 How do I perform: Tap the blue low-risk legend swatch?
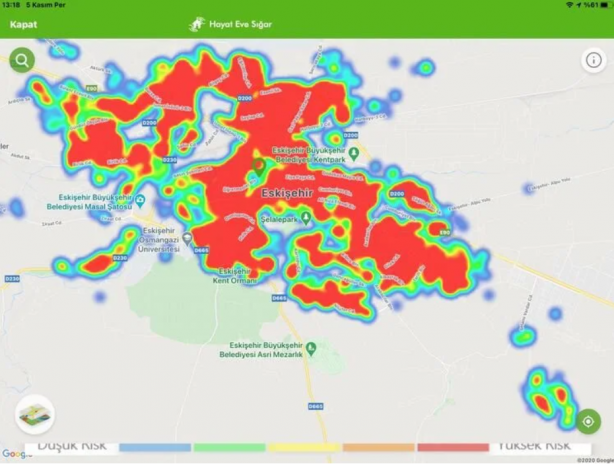(x=155, y=447)
